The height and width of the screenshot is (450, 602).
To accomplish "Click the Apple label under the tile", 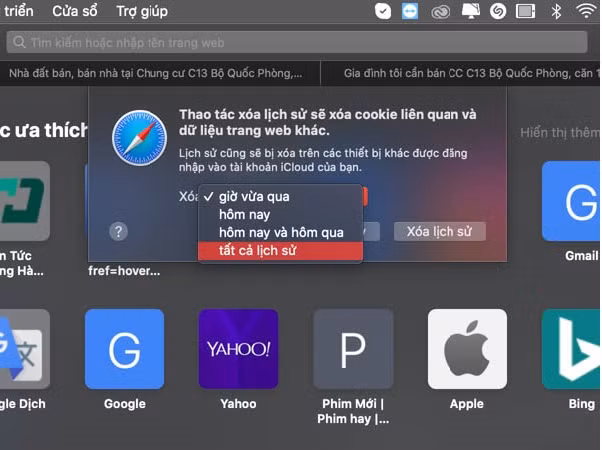I will pos(467,404).
